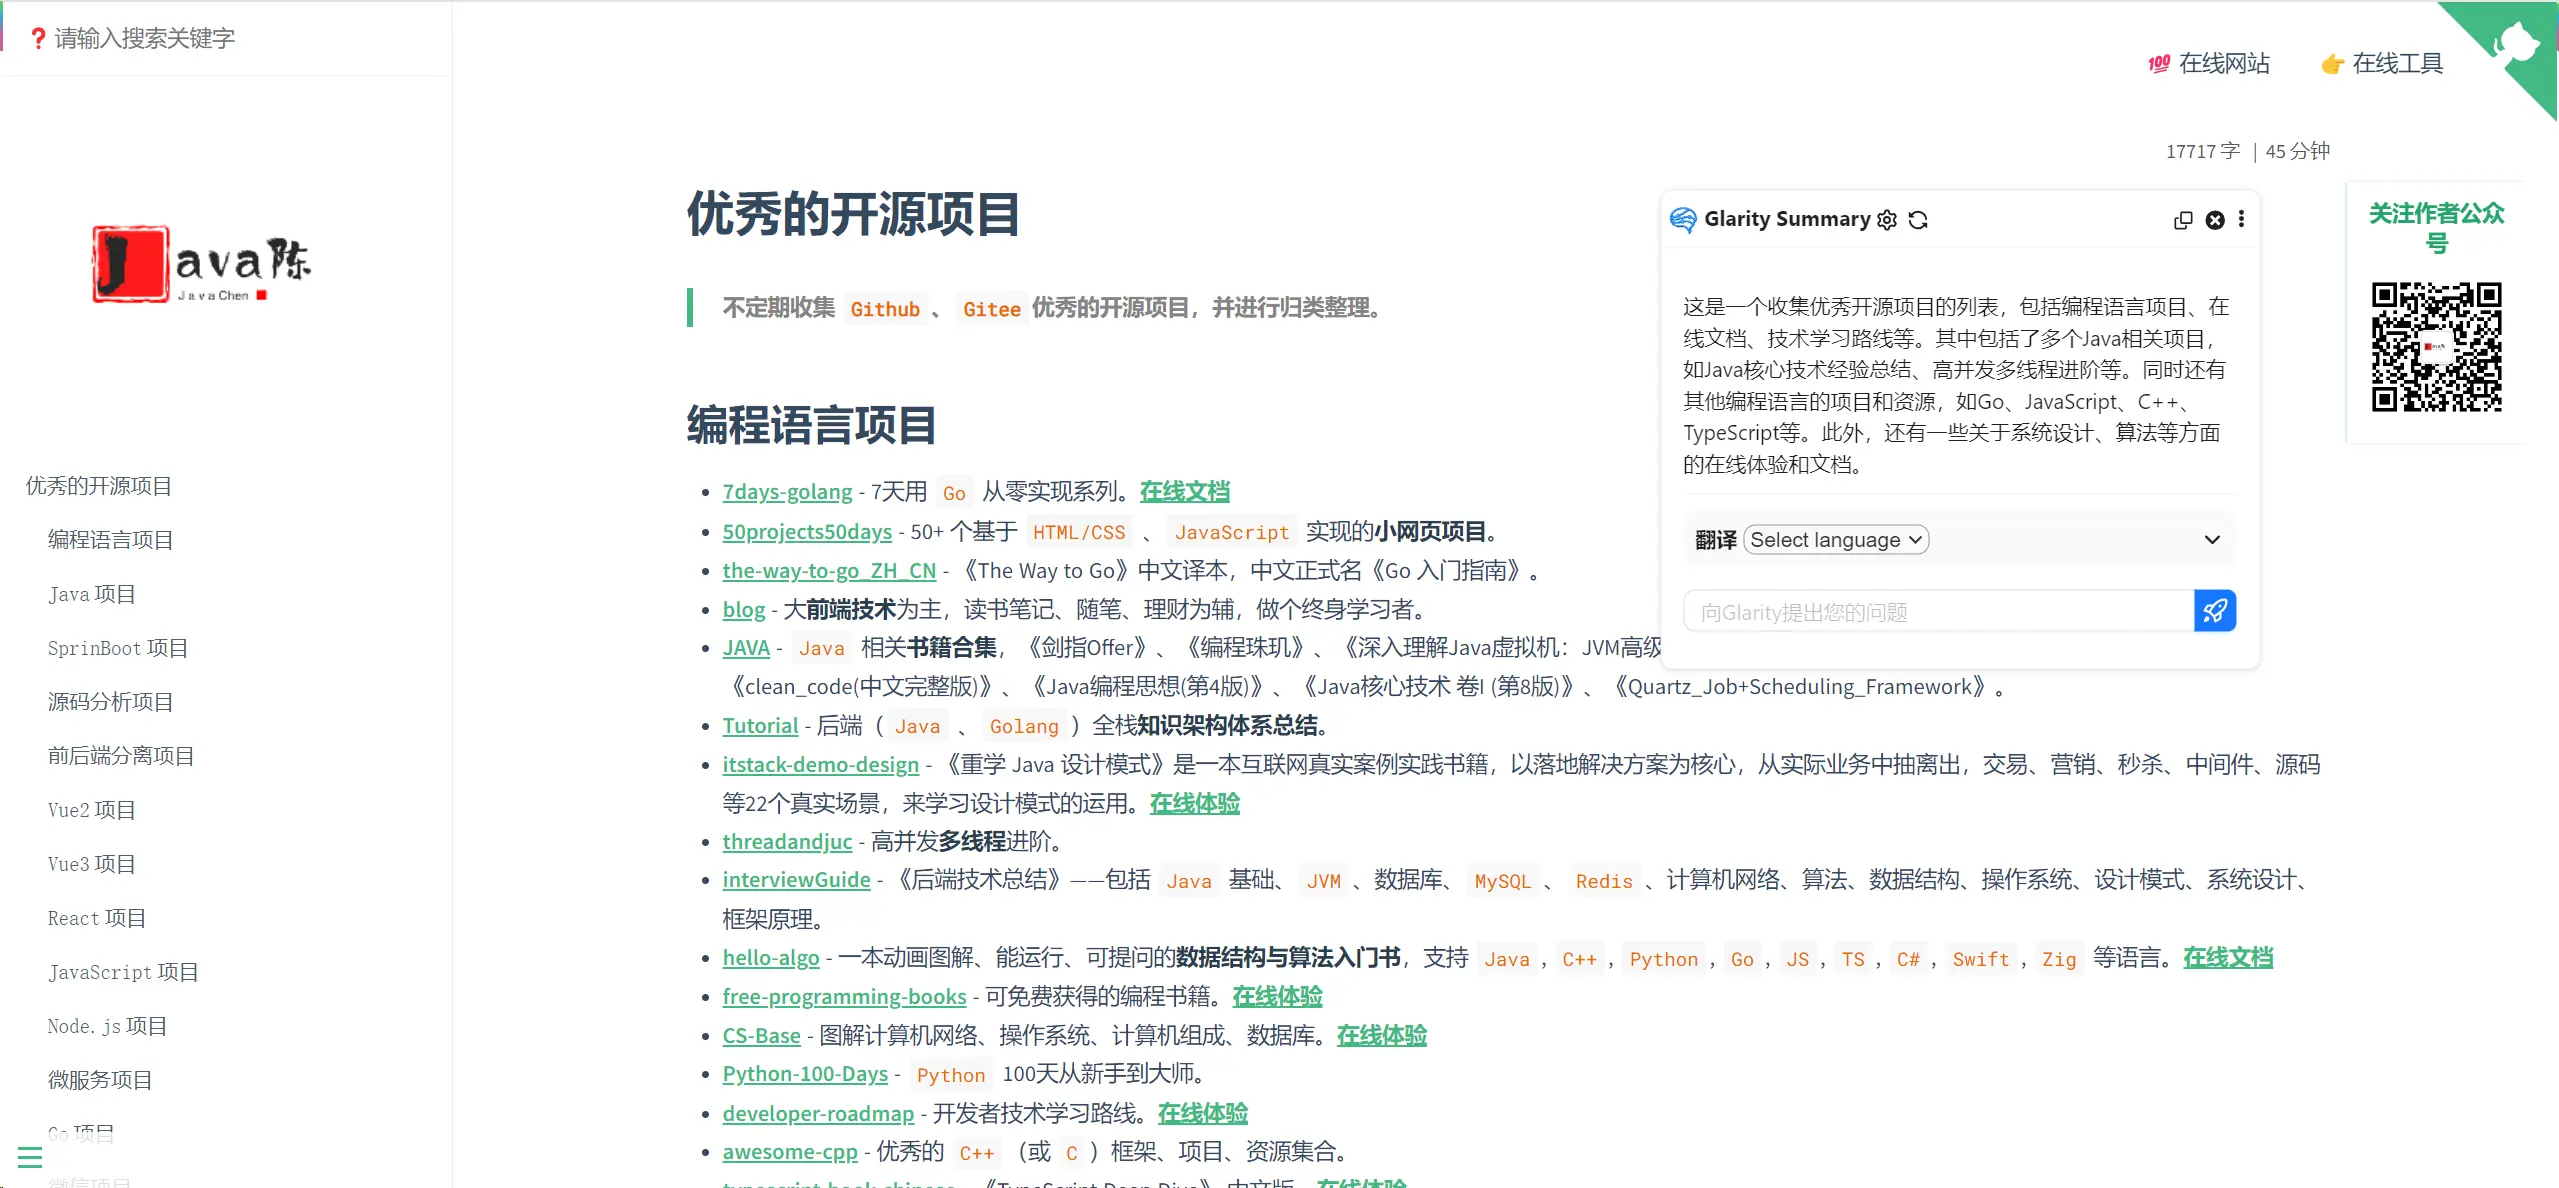The height and width of the screenshot is (1188, 2559).
Task: Click the Glarity brain logo icon
Action: pyautogui.click(x=1683, y=218)
